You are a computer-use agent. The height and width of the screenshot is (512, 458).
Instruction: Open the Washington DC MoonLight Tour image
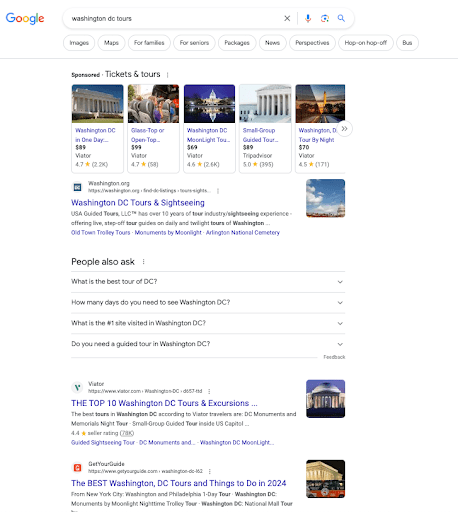(x=209, y=104)
